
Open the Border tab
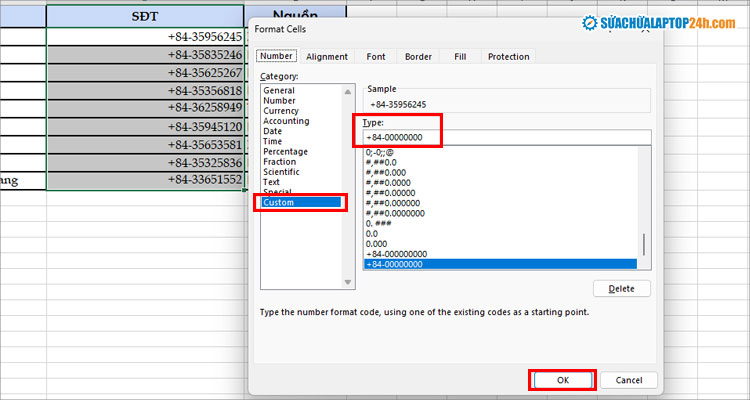click(418, 56)
